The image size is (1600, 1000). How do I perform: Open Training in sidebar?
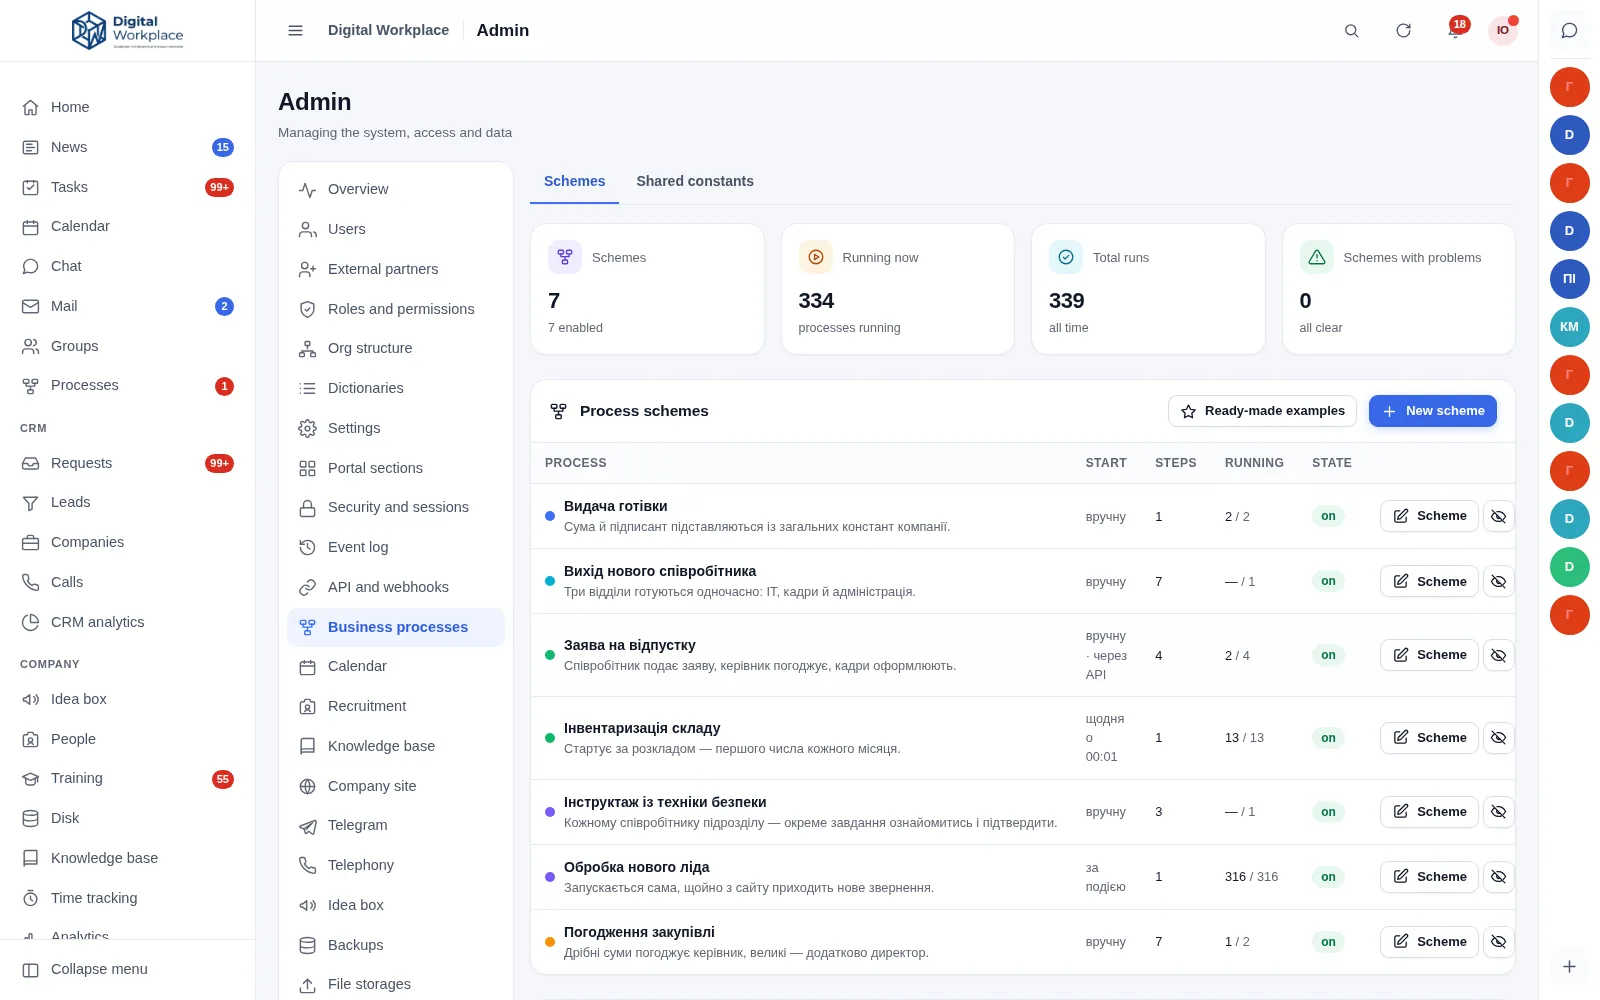pyautogui.click(x=127, y=778)
